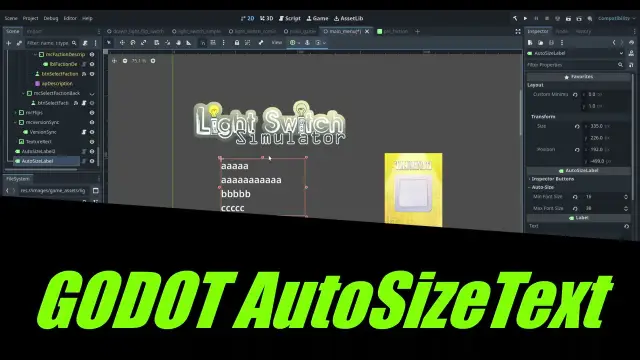This screenshot has height=360, width=640.
Task: Add a new node with plus icon
Action: [9, 43]
